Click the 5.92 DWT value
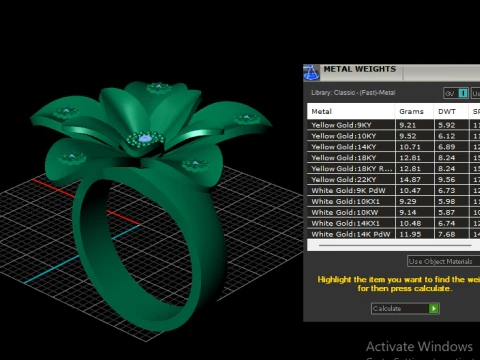The height and width of the screenshot is (360, 480). click(447, 125)
